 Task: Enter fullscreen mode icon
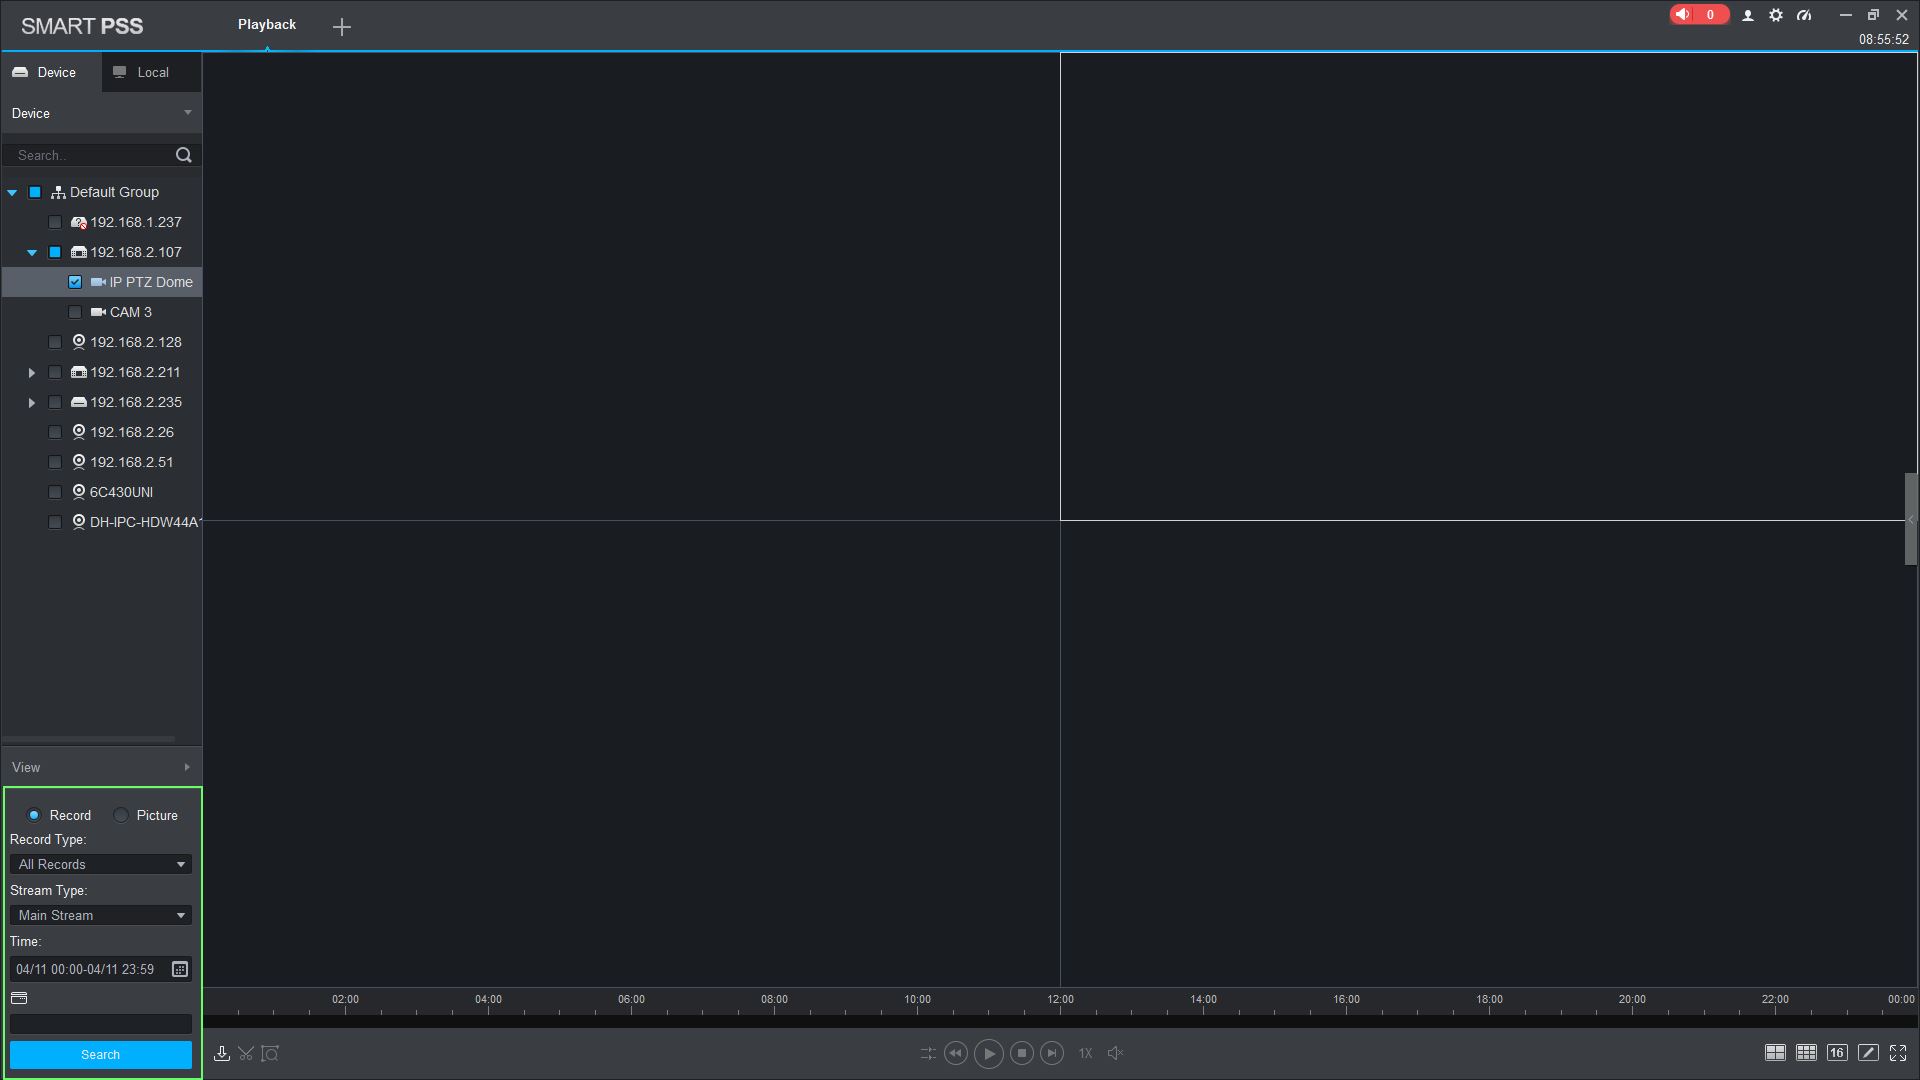(1898, 1053)
